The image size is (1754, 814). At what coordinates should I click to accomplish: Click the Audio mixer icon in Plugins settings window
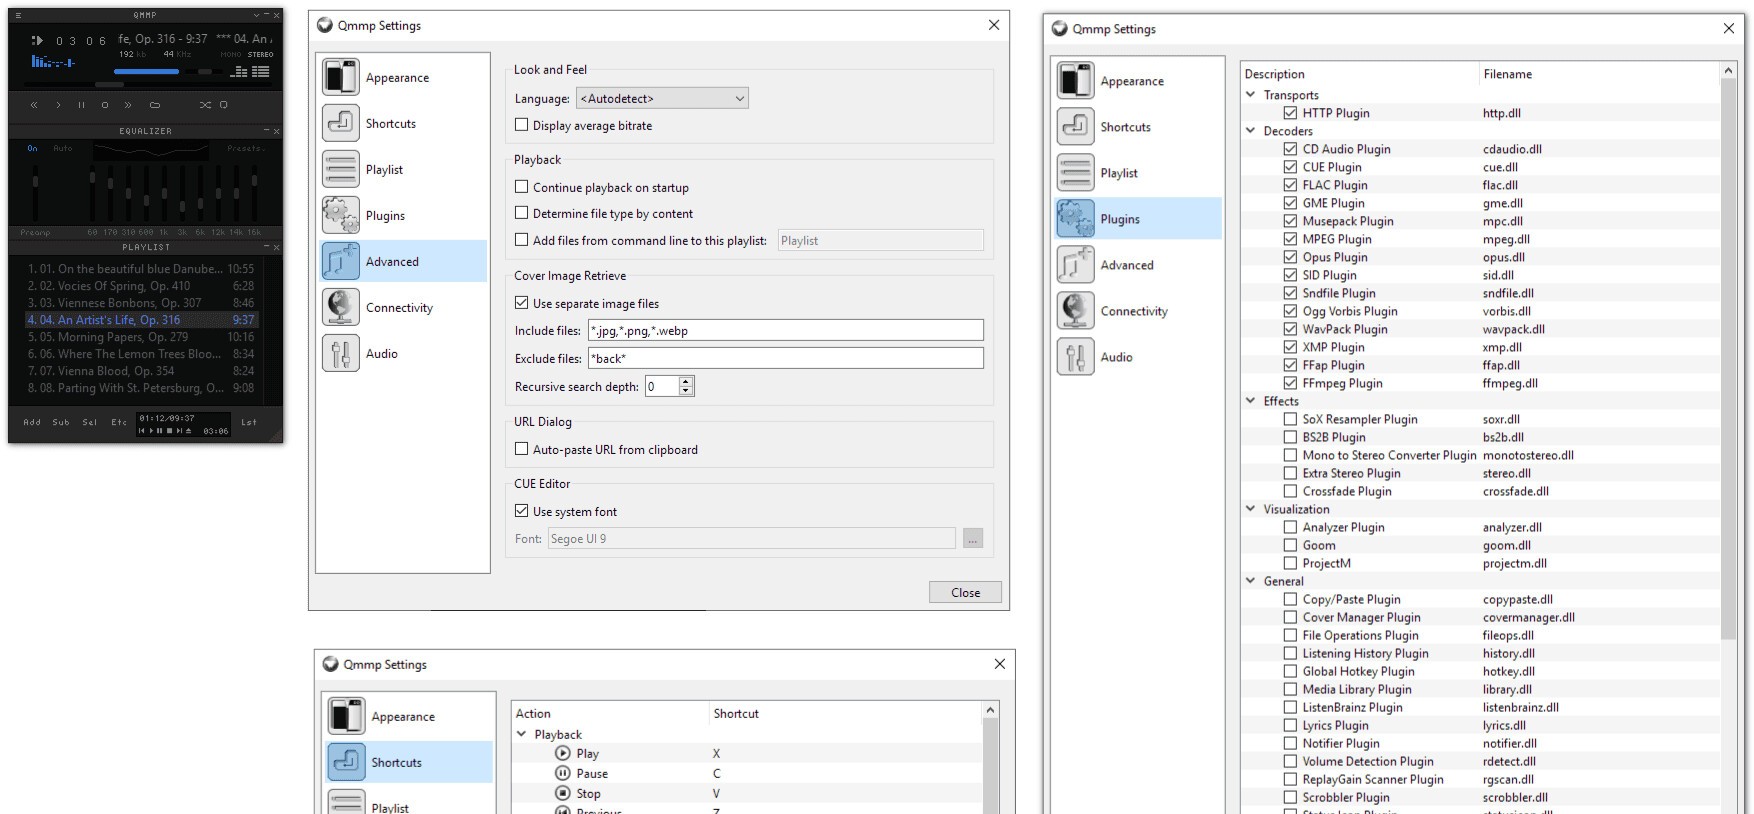[x=1075, y=357]
